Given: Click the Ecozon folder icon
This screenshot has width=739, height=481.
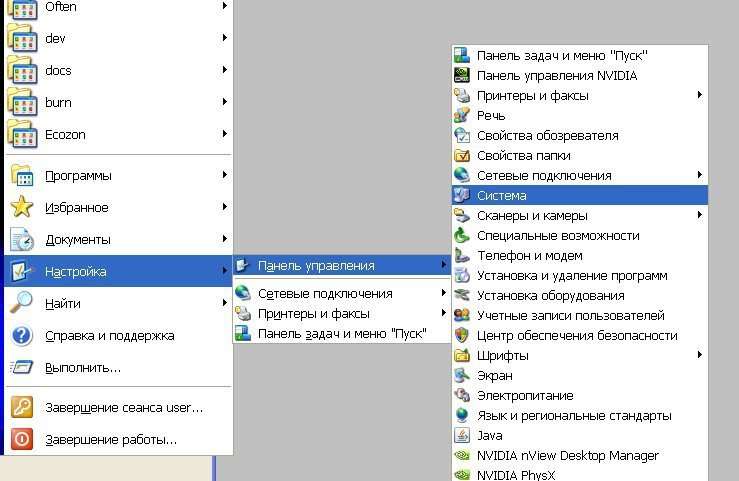Looking at the screenshot, I should point(22,135).
